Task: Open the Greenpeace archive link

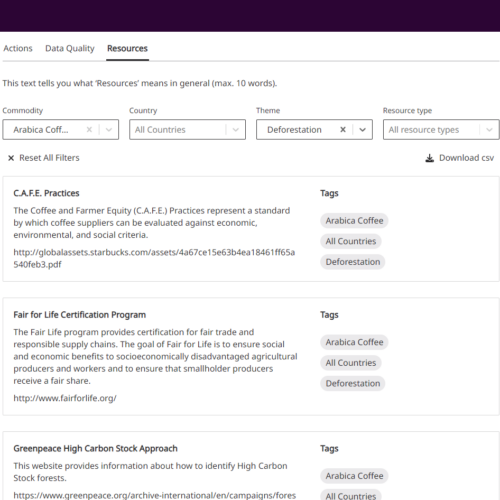Action: [x=155, y=495]
